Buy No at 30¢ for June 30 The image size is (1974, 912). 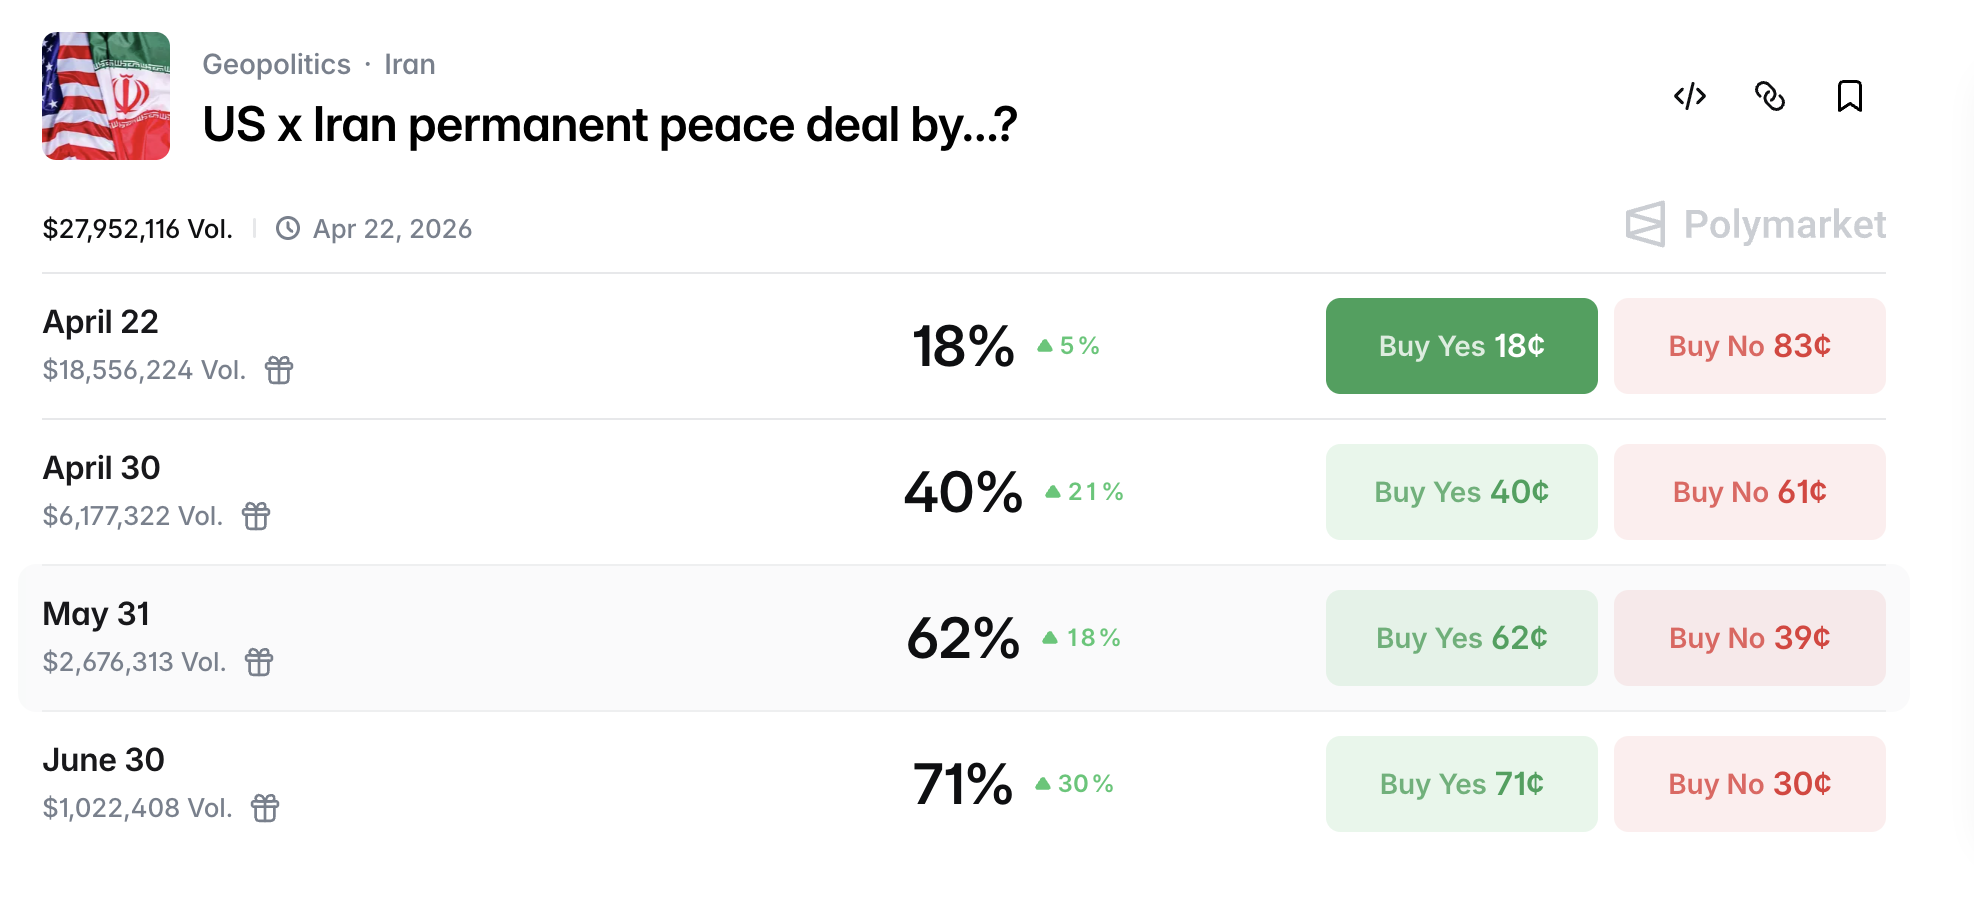point(1749,784)
